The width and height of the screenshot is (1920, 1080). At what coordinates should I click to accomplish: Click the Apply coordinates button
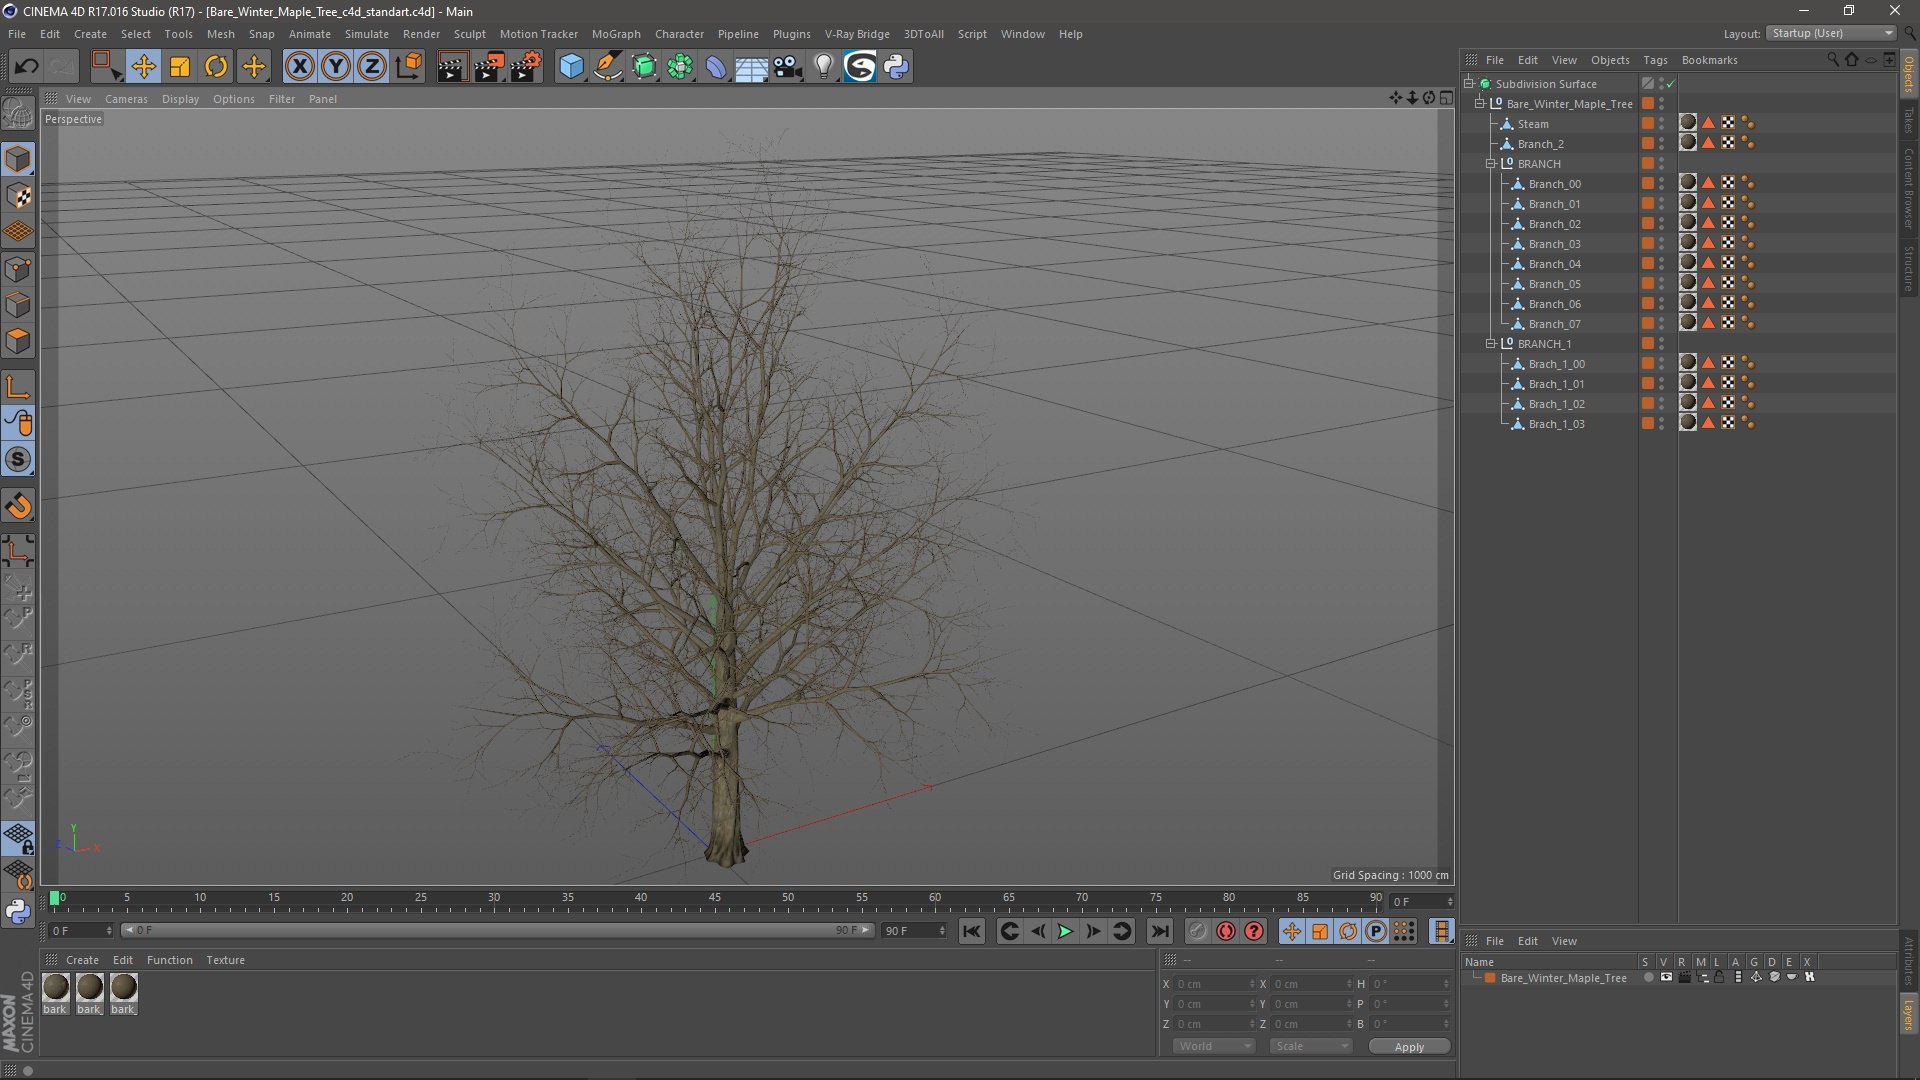(1409, 1047)
